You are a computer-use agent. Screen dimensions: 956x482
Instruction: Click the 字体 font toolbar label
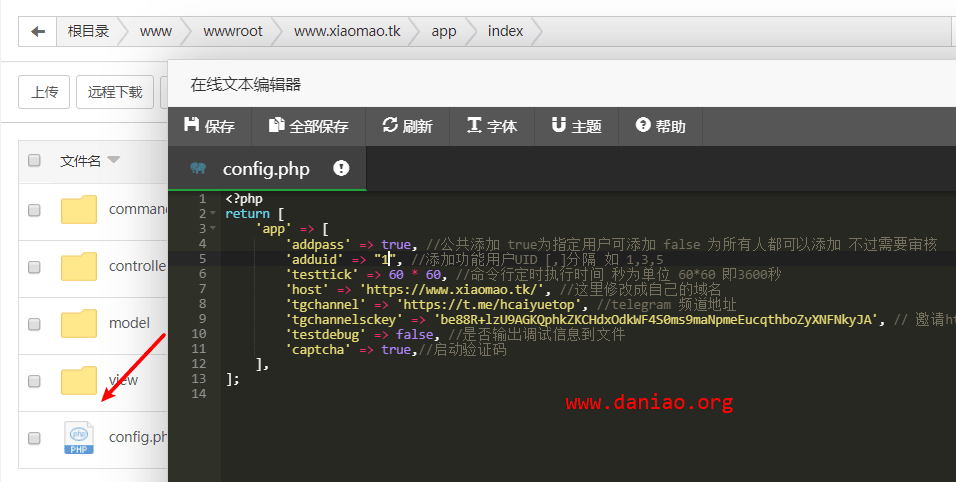point(502,126)
